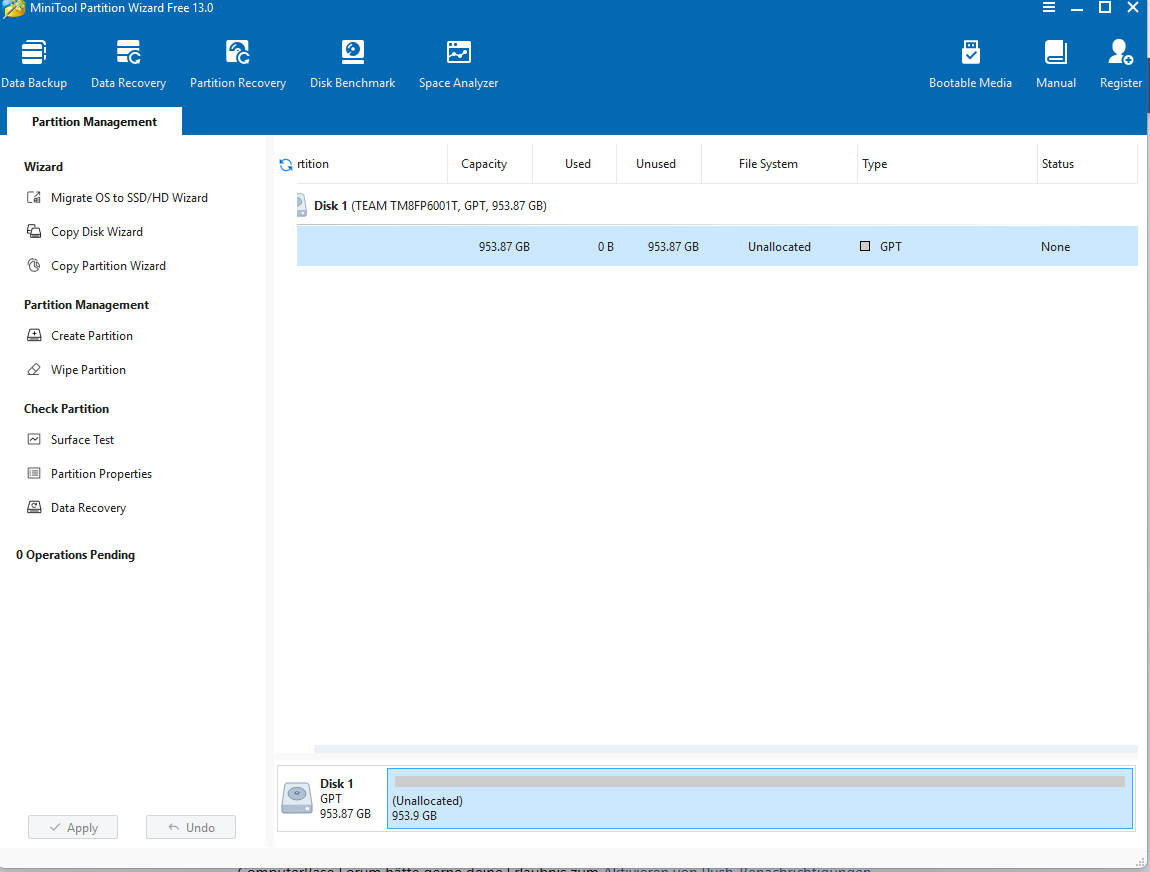The image size is (1150, 872).
Task: Sort by the Unused column header
Action: coord(656,164)
